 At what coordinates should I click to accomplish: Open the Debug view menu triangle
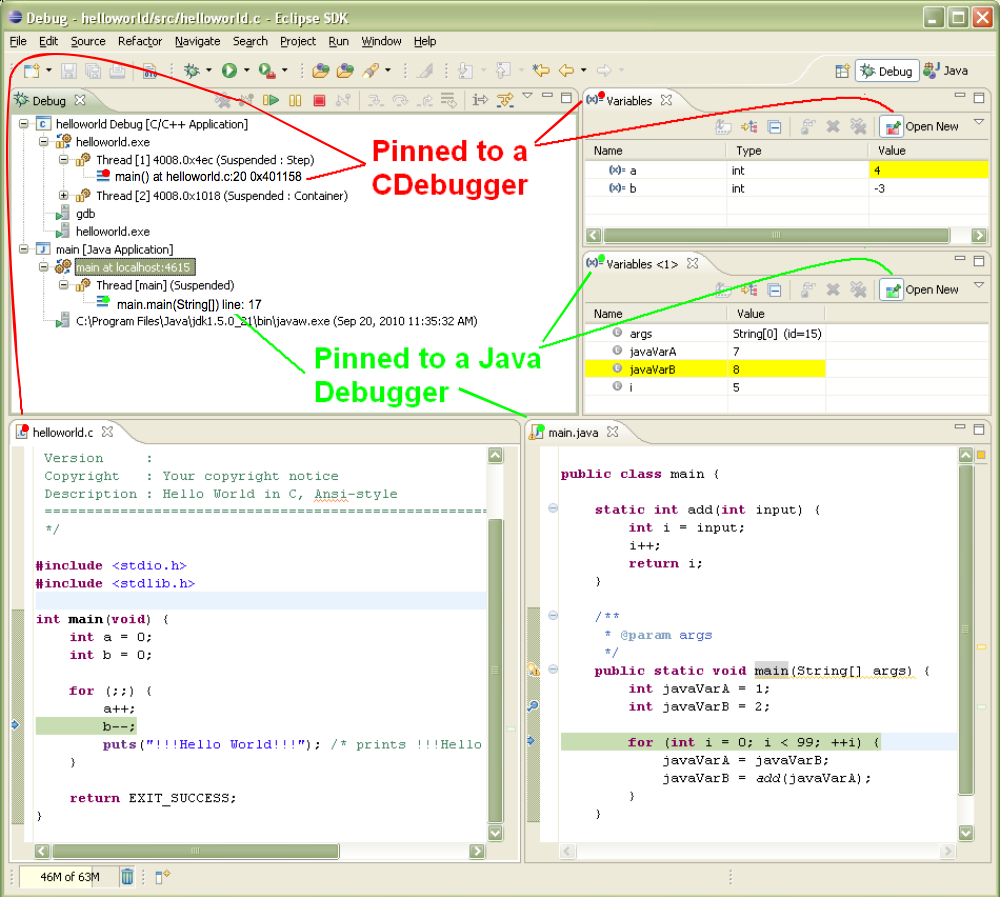(x=527, y=96)
